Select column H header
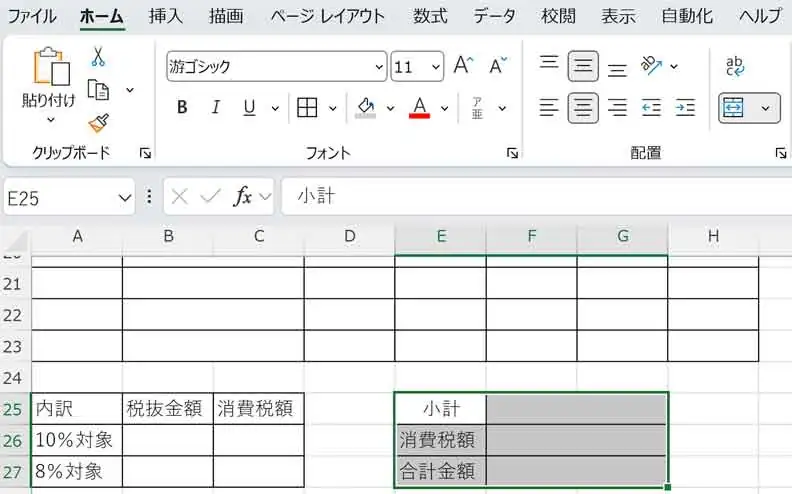Viewport: 792px width, 494px height. (x=713, y=236)
